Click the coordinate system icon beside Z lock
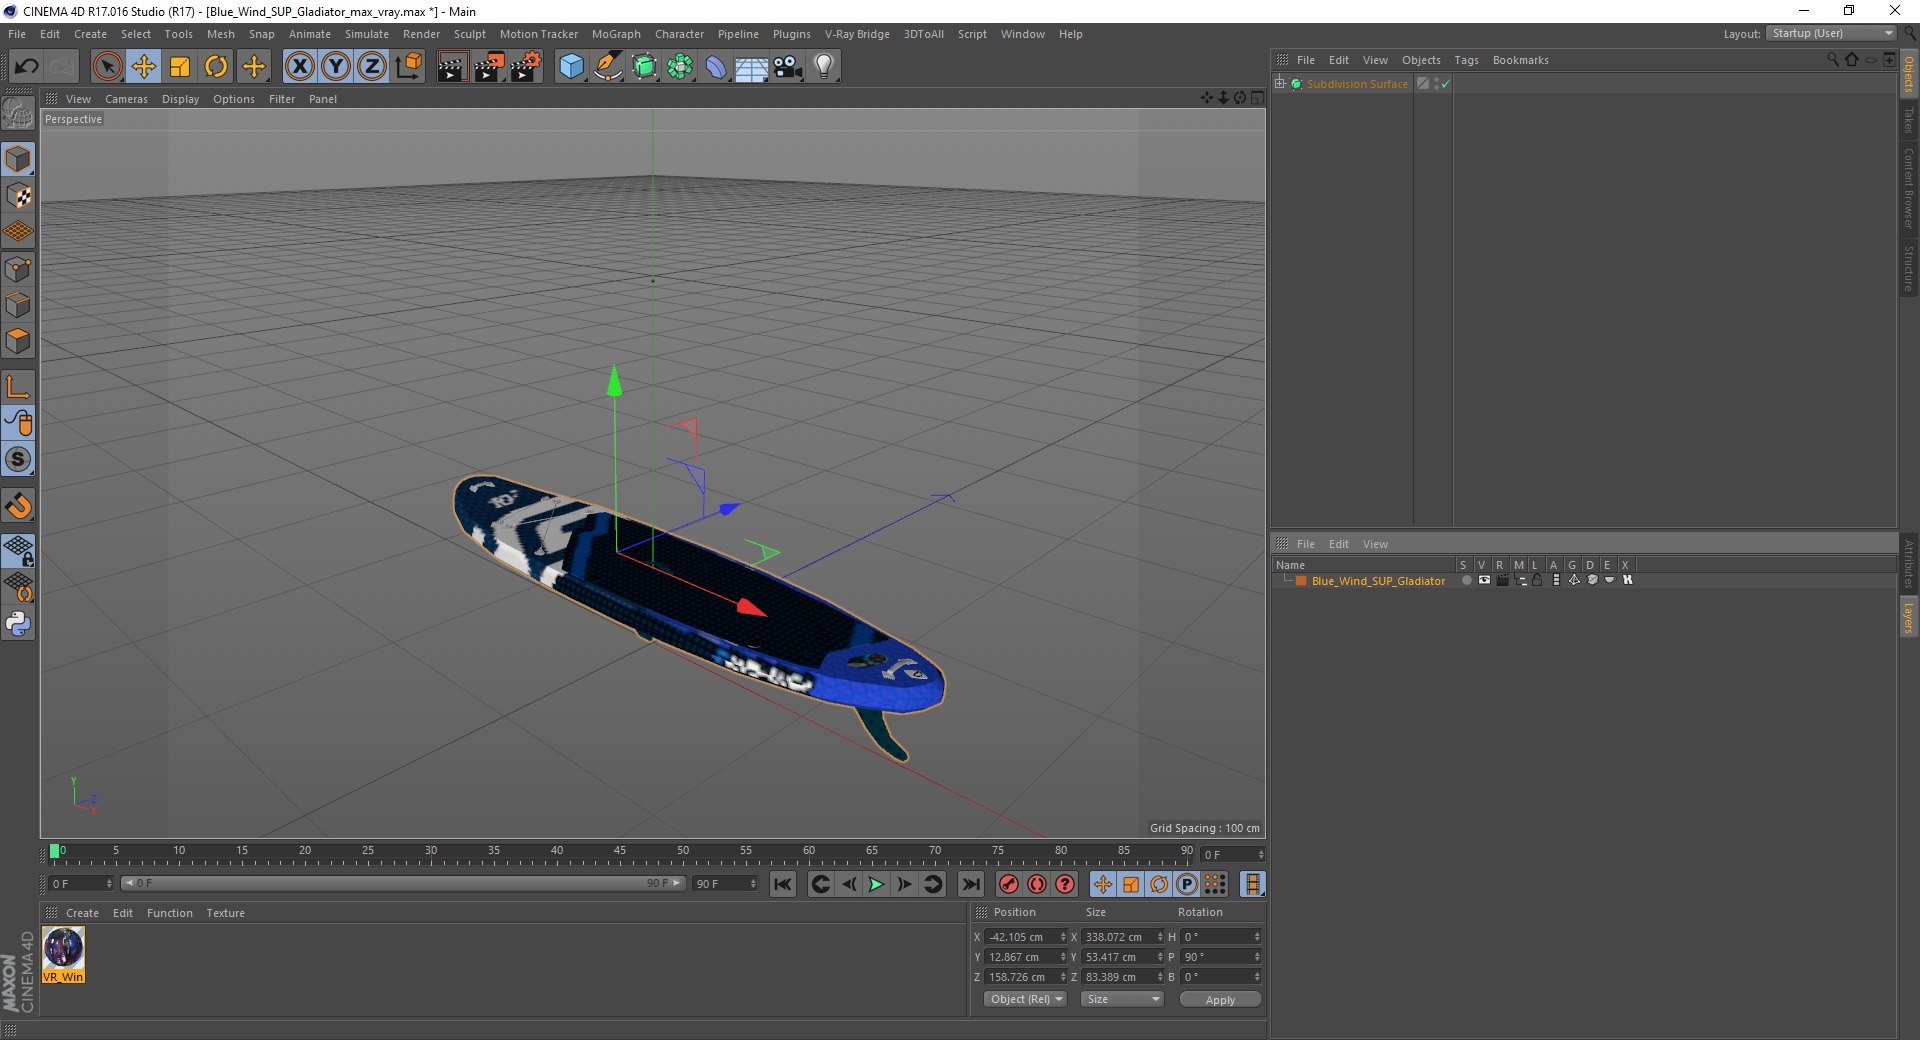This screenshot has width=1920, height=1040. 409,67
